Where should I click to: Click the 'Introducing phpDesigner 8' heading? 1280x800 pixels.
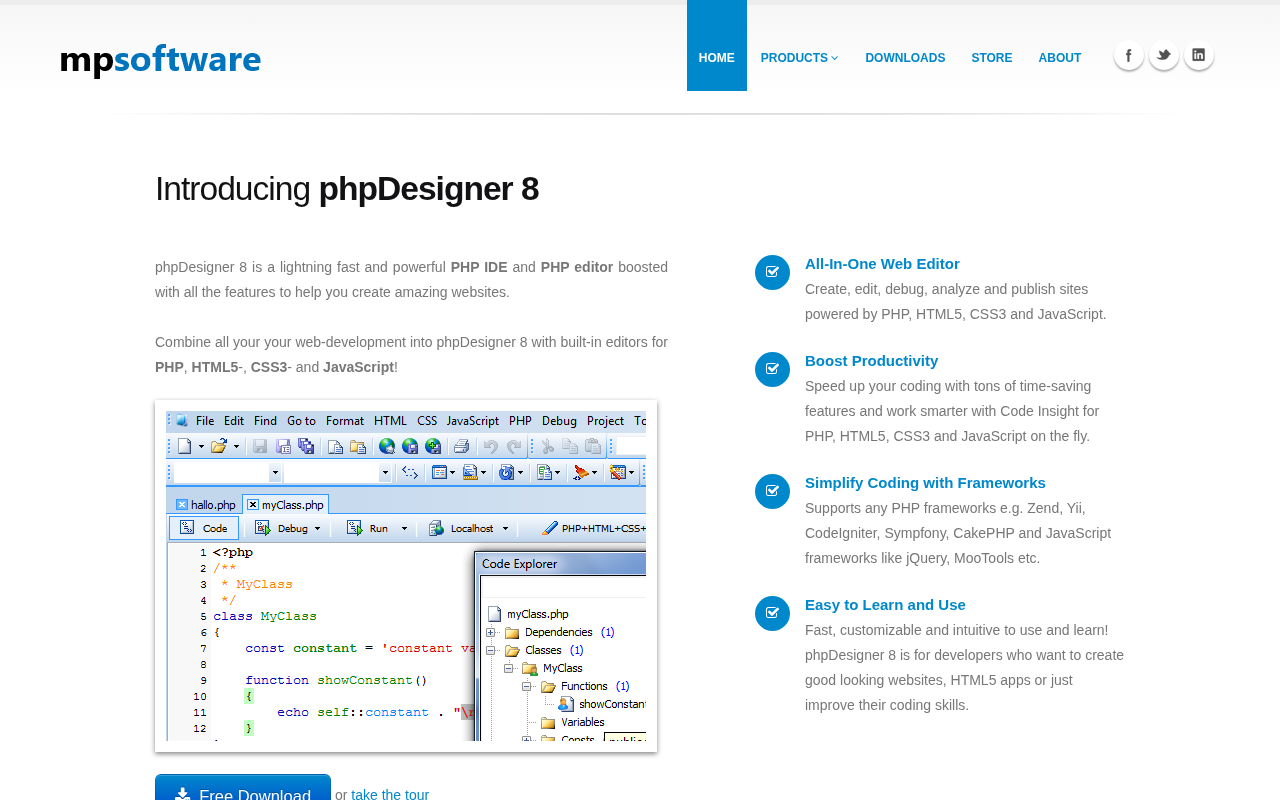[x=347, y=189]
